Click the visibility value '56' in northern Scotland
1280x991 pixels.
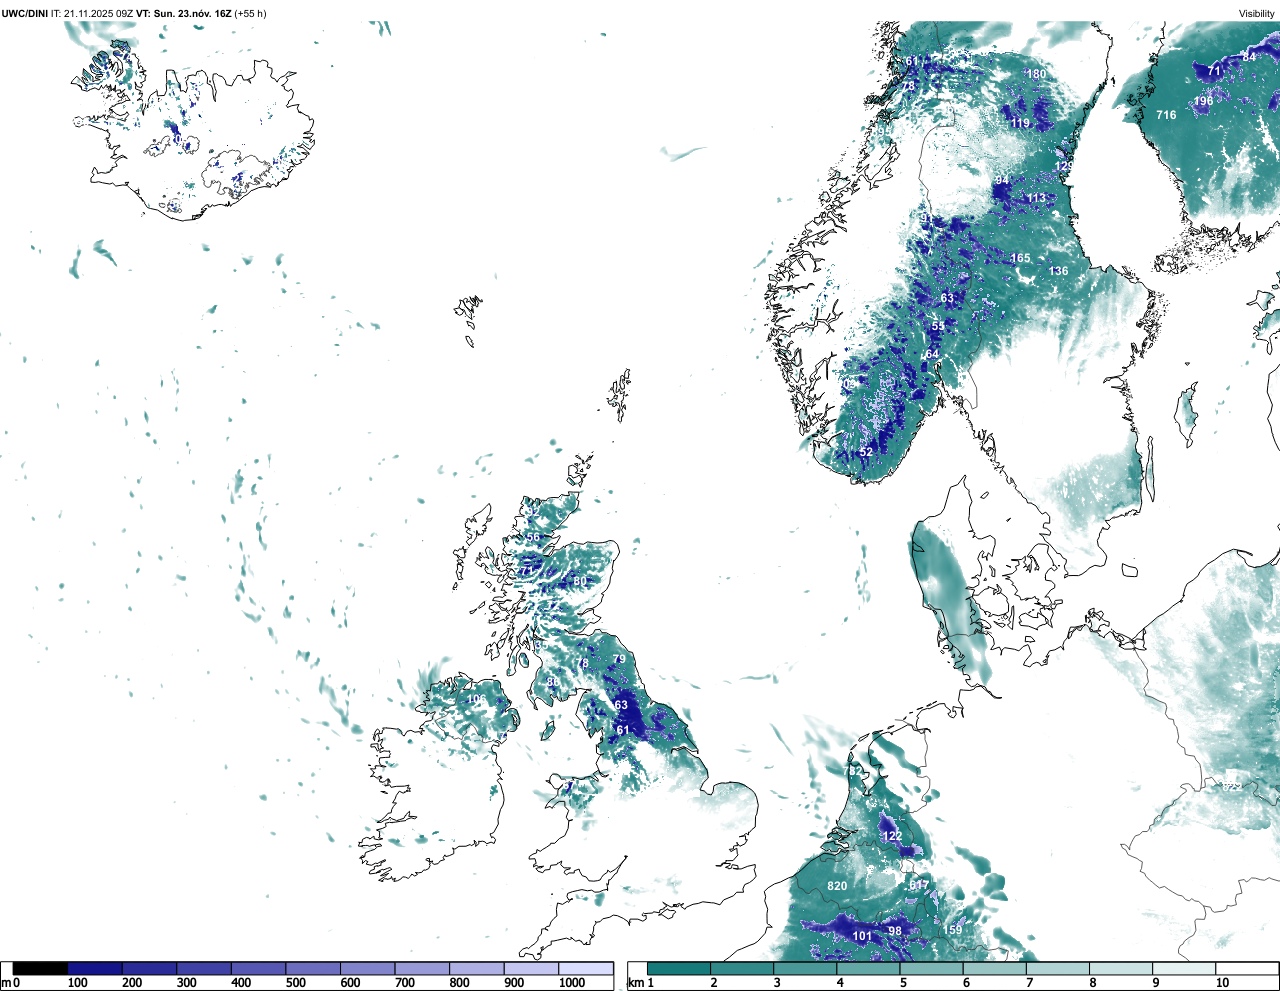(533, 537)
